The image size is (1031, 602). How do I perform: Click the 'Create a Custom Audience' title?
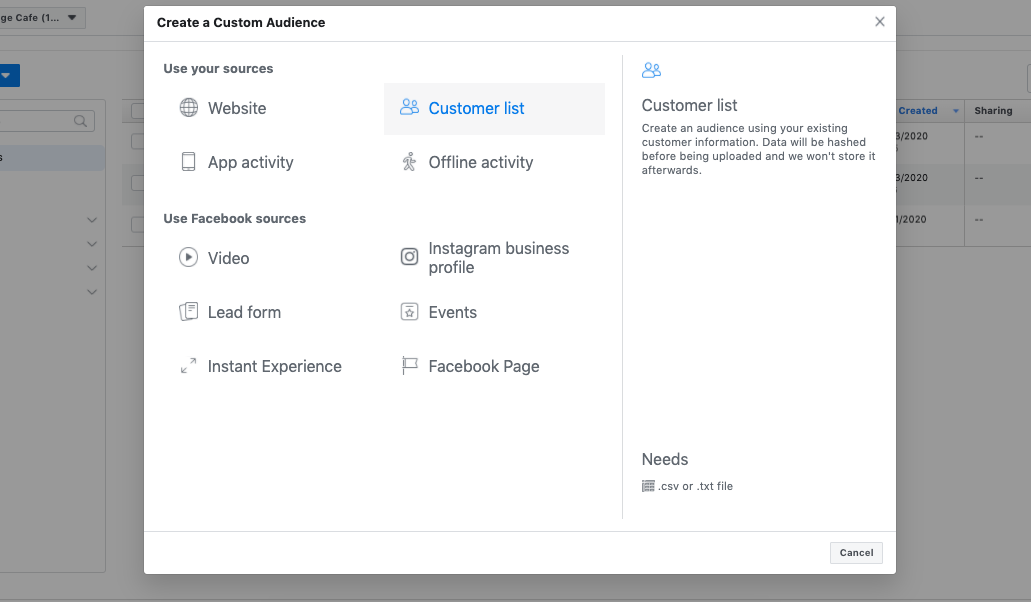(241, 22)
